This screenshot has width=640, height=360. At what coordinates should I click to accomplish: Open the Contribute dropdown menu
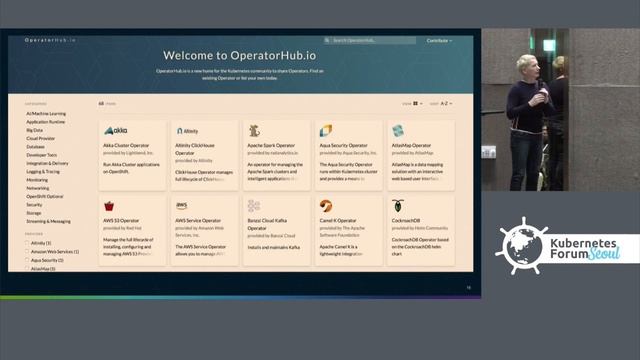tap(439, 40)
